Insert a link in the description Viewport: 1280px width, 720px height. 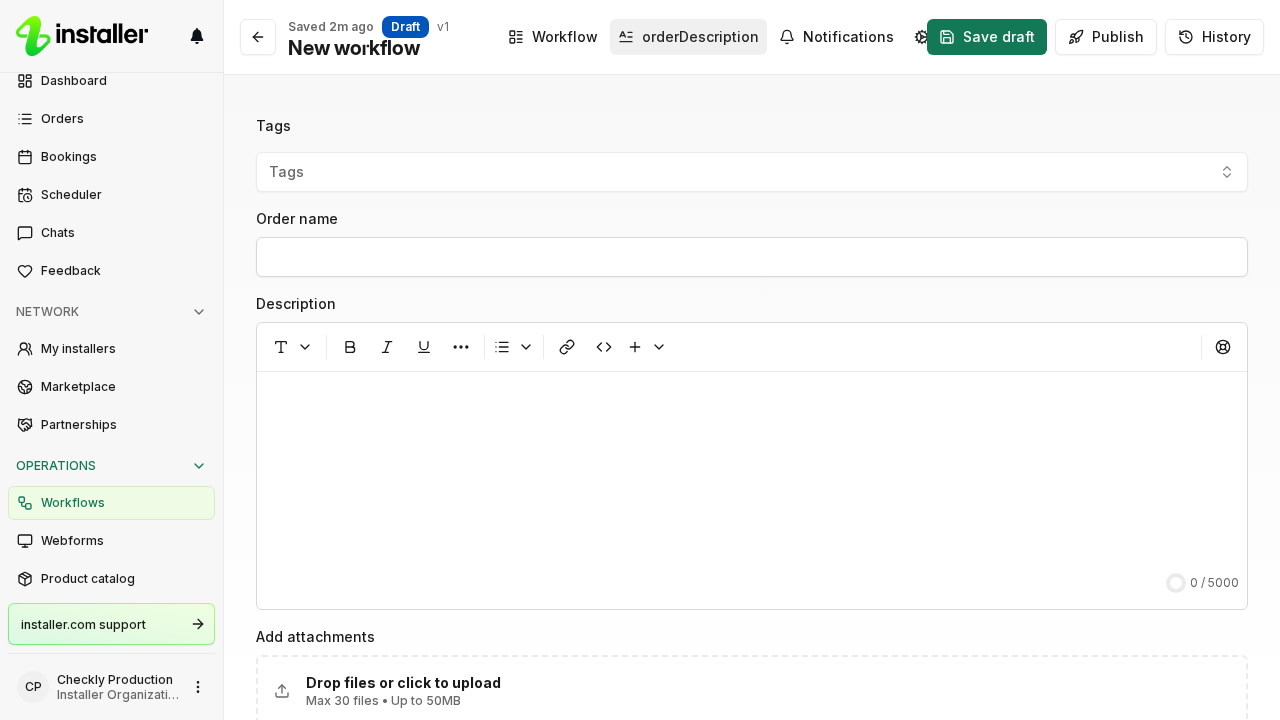(x=567, y=347)
